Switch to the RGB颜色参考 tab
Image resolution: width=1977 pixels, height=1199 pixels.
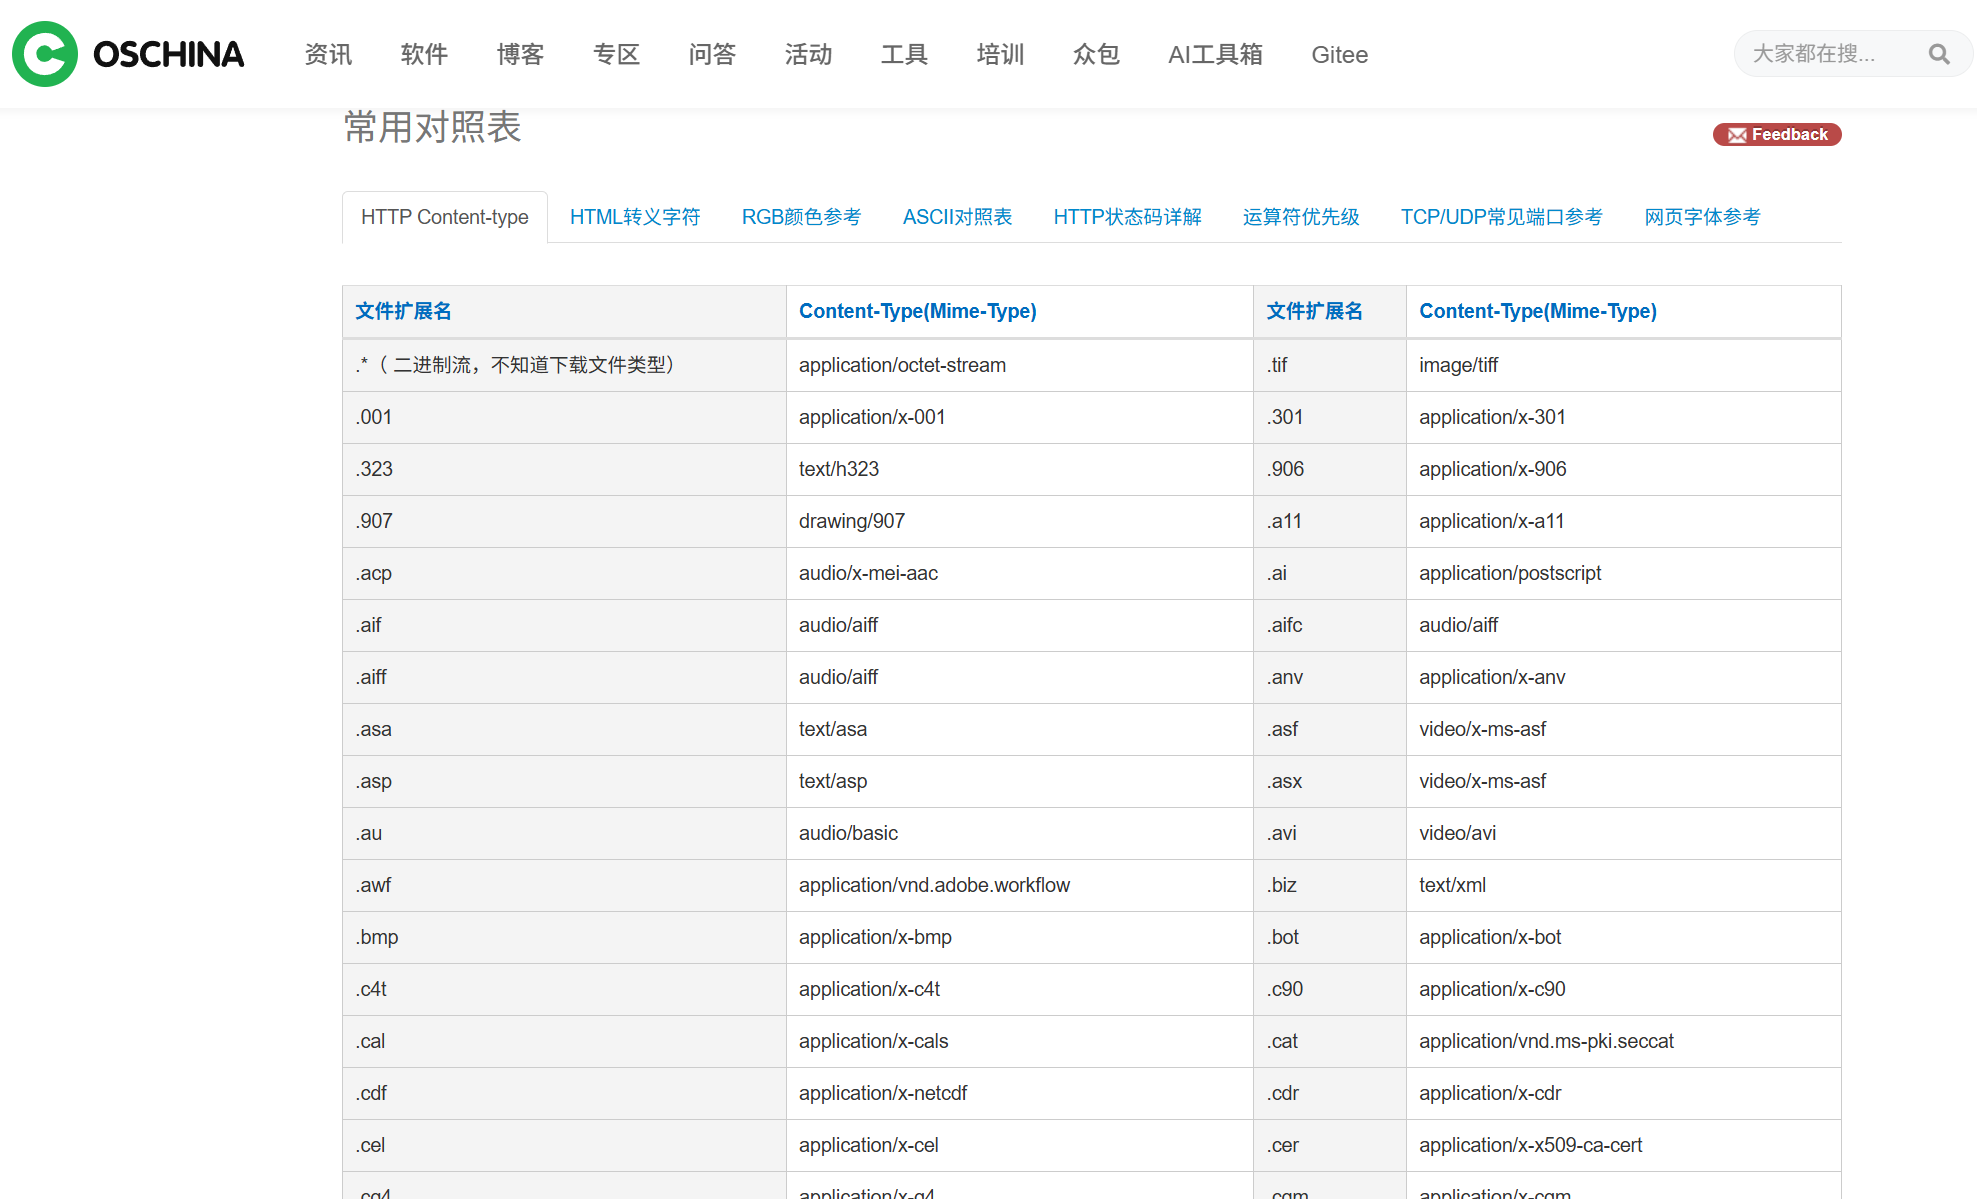(x=801, y=217)
